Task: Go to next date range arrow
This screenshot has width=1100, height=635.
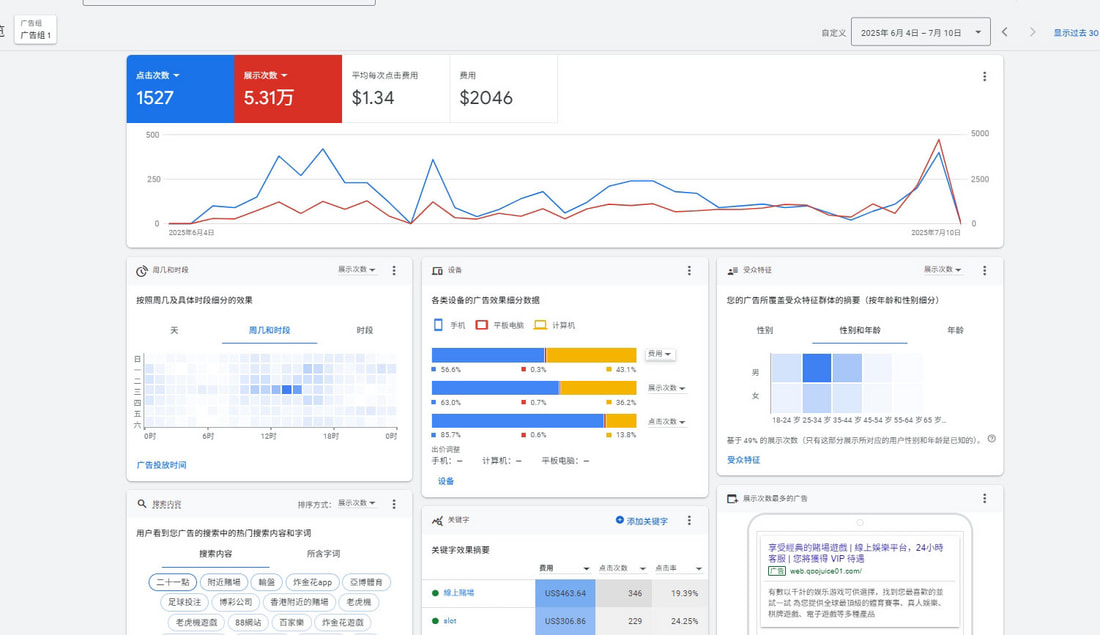Action: [x=1032, y=32]
